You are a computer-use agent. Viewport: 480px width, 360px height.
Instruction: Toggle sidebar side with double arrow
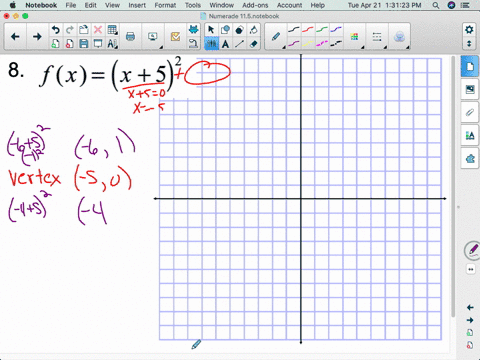point(470,269)
